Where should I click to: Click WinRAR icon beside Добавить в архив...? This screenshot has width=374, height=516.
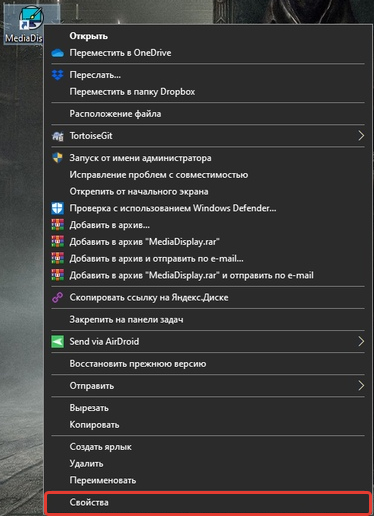(x=58, y=225)
